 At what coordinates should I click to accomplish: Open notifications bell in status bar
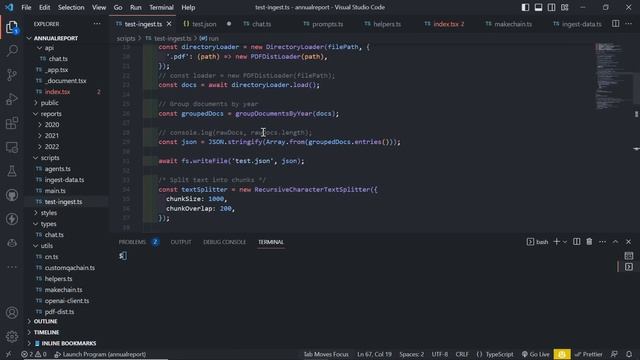pyautogui.click(x=629, y=354)
